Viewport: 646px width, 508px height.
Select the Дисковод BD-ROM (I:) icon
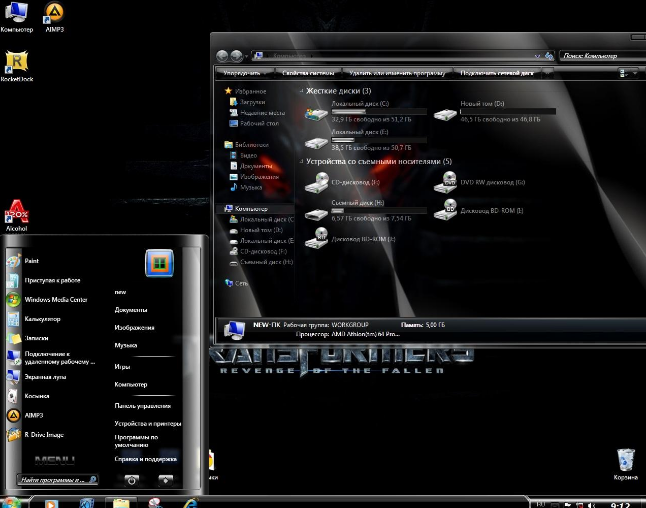445,210
